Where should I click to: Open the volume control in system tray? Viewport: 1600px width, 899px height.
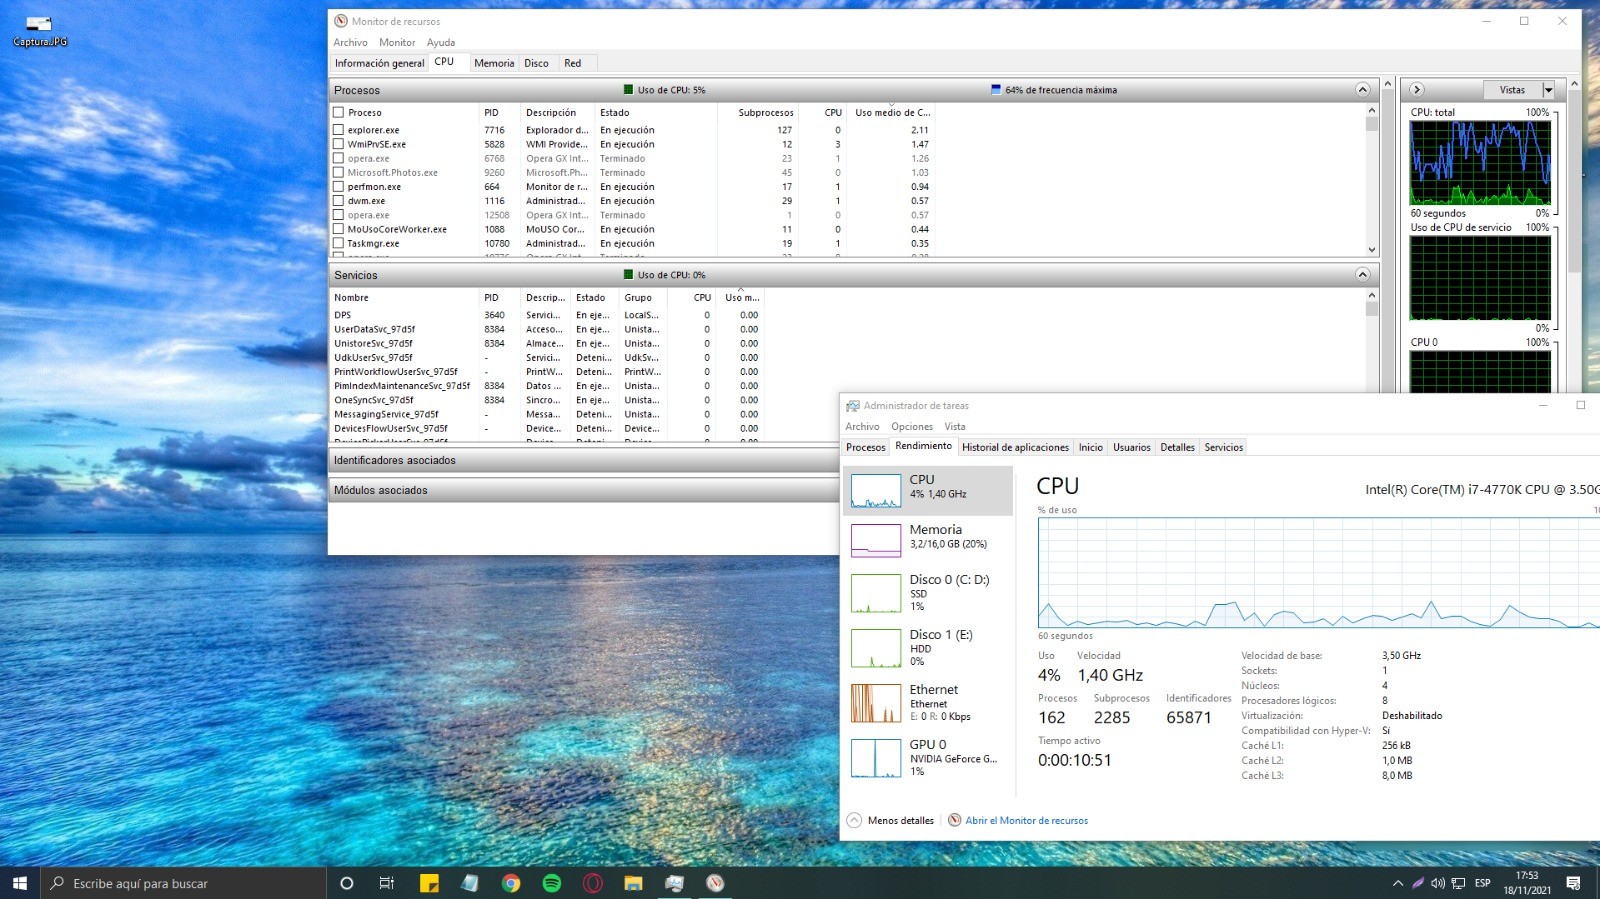click(x=1438, y=883)
